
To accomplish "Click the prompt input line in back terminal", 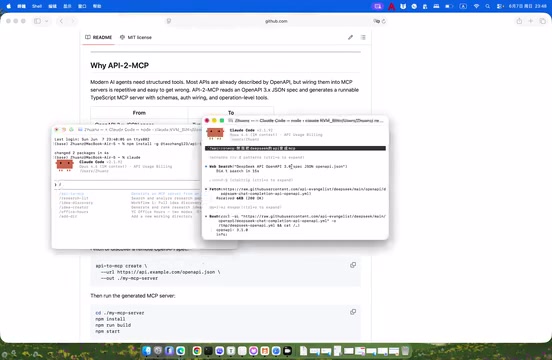I will [127, 184].
